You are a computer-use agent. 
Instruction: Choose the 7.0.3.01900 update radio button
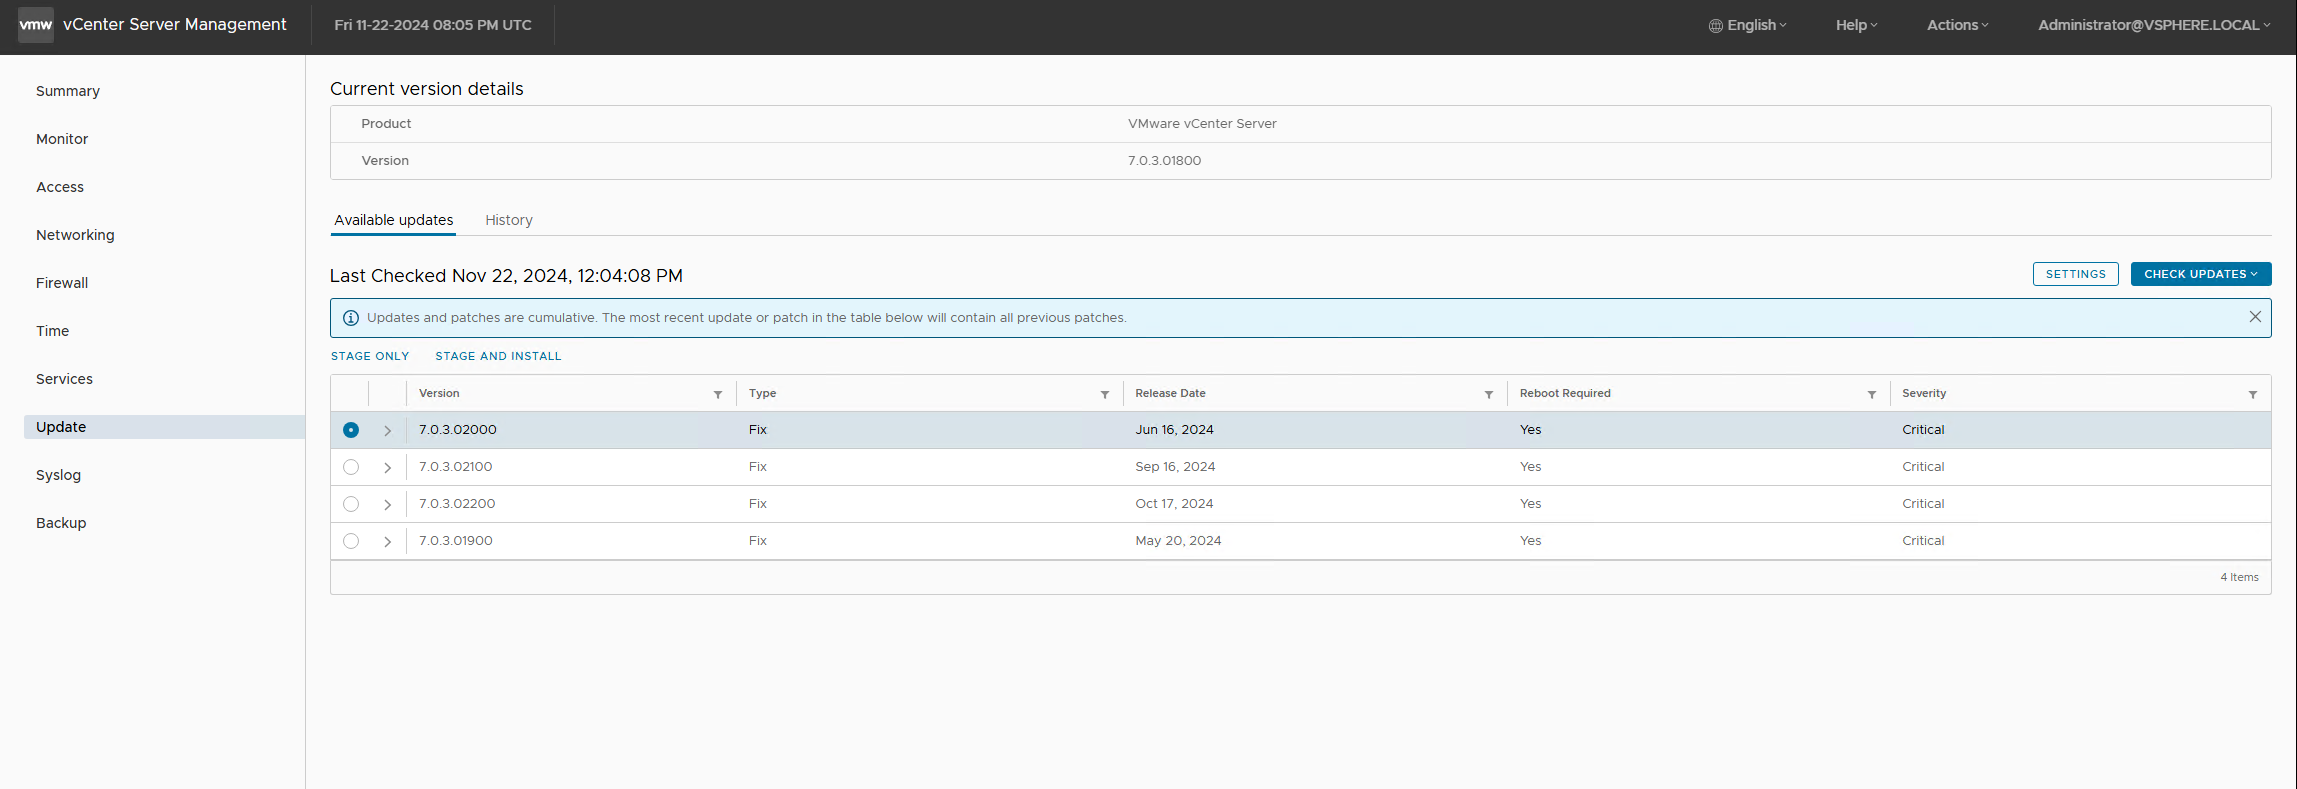351,541
